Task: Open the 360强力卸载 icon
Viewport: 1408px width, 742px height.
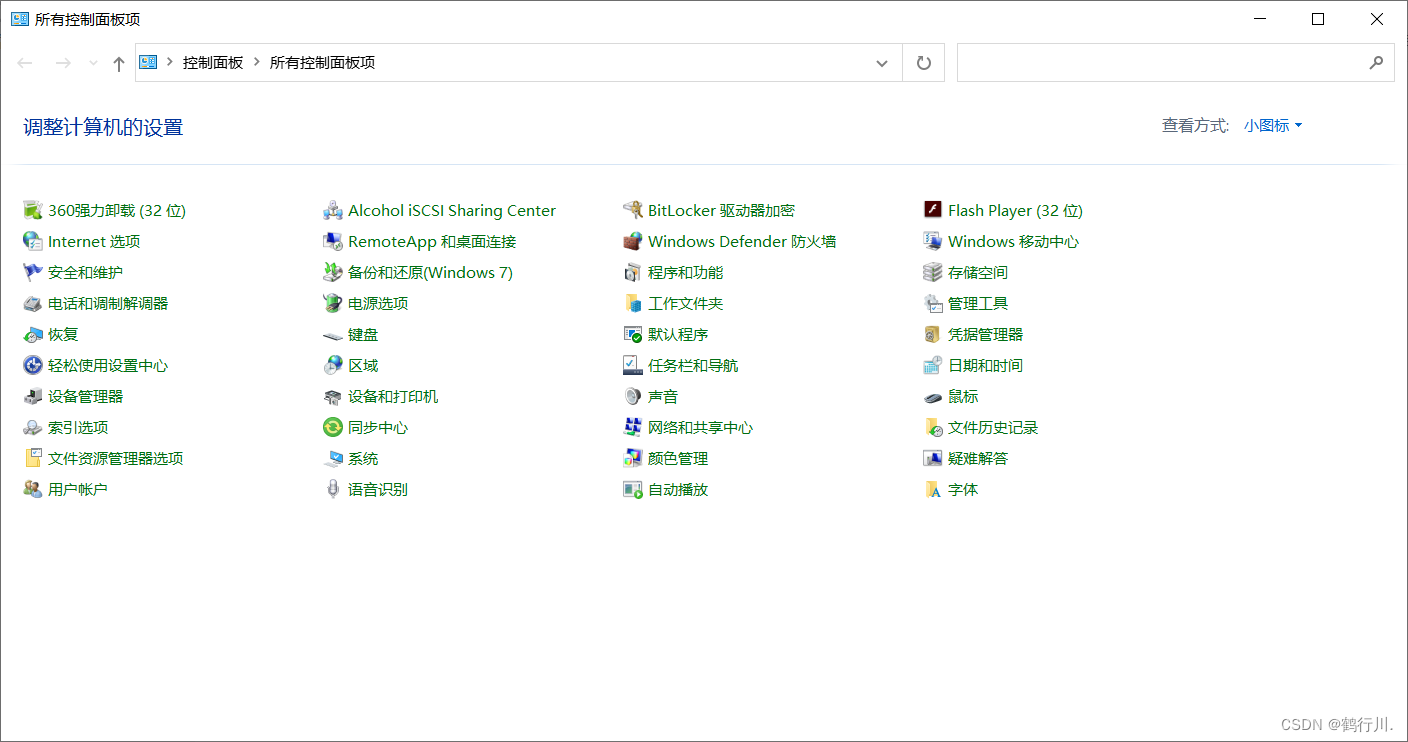Action: [x=32, y=210]
